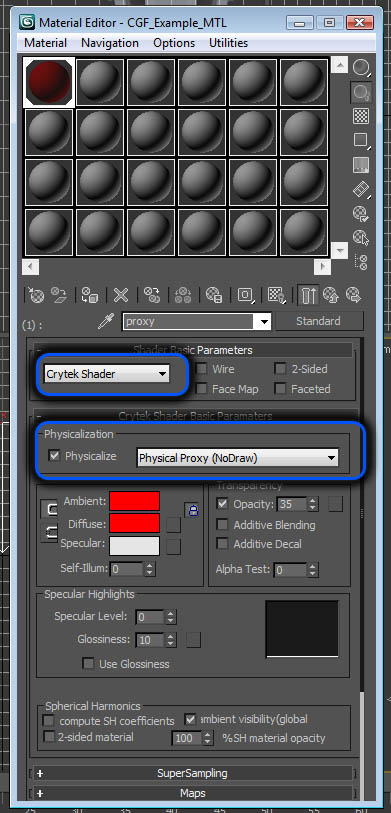Open the Material menu
This screenshot has height=813, width=391.
46,43
